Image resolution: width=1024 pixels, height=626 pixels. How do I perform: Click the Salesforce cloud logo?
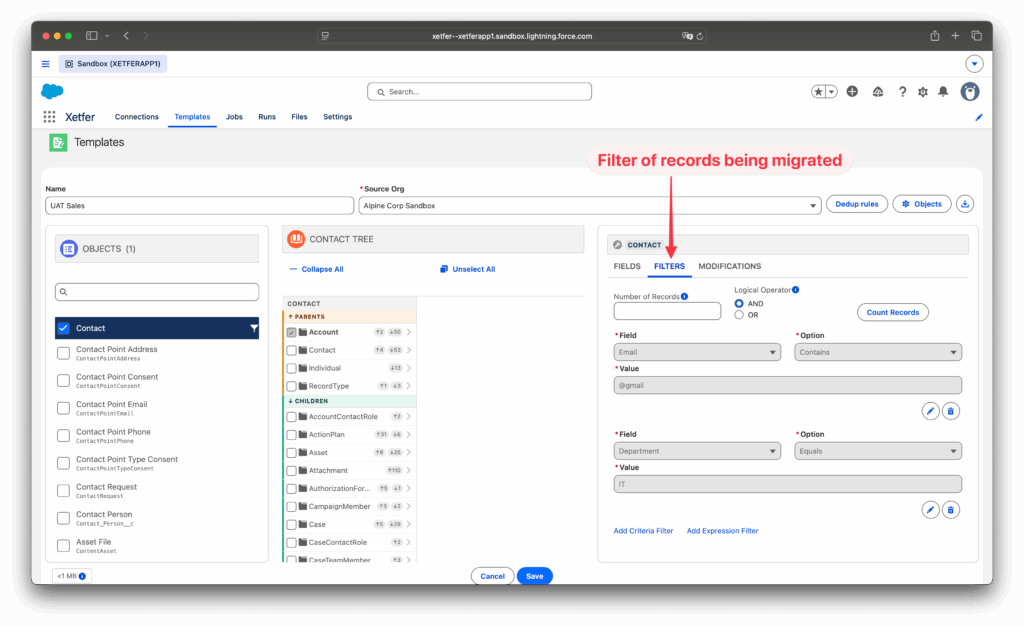pos(52,91)
